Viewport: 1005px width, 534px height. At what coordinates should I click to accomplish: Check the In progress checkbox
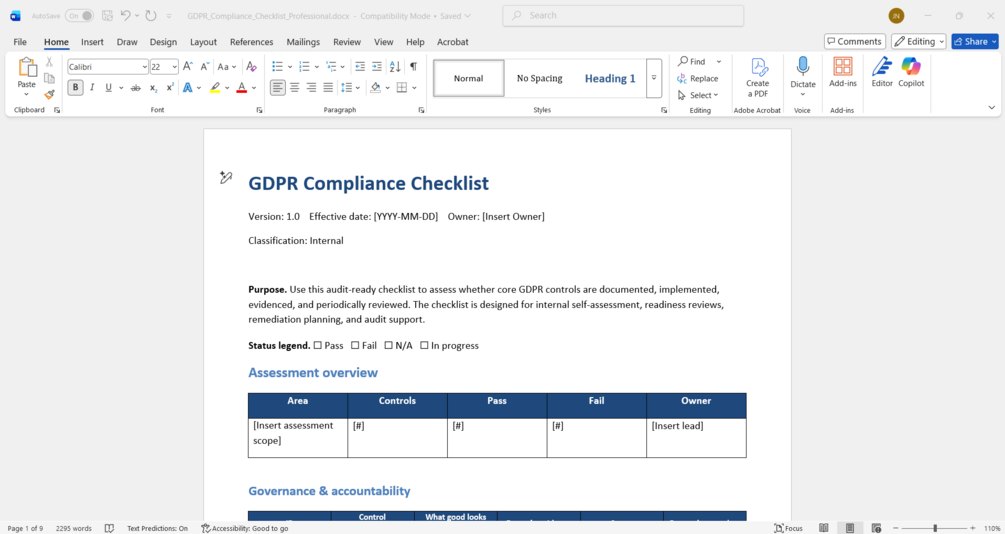point(424,345)
